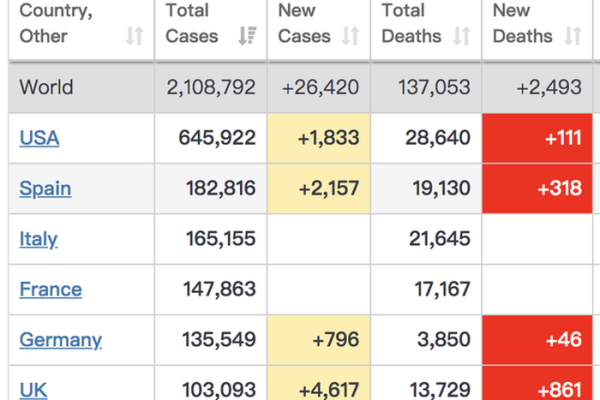600x400 pixels.
Task: Select Italy total deaths value 21,645
Action: pos(439,239)
